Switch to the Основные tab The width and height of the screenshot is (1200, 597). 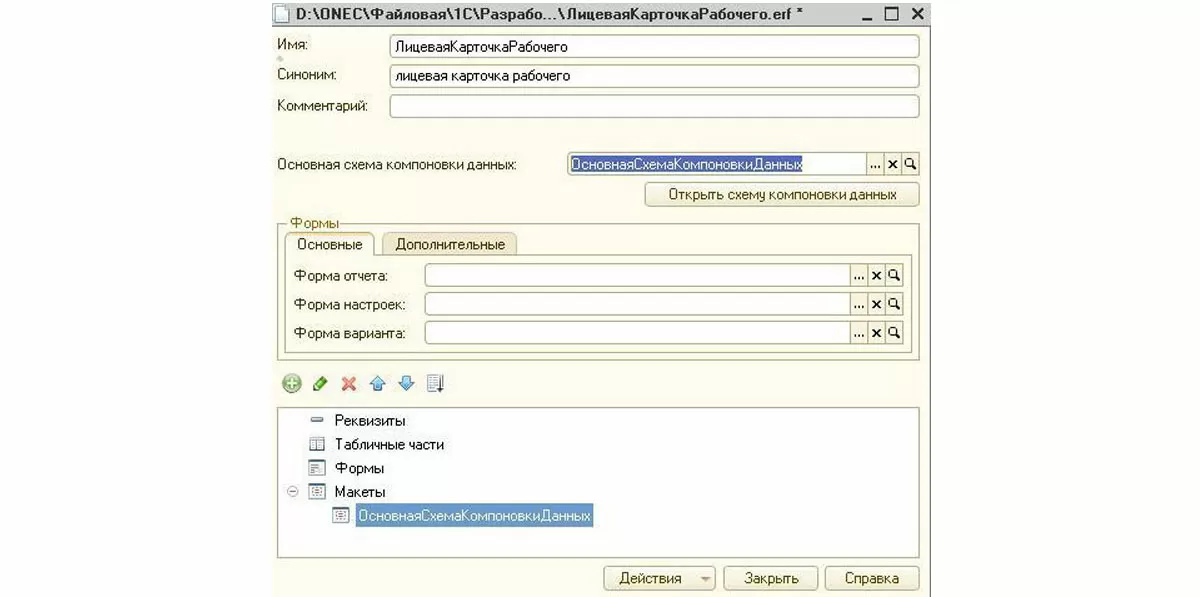(x=330, y=244)
